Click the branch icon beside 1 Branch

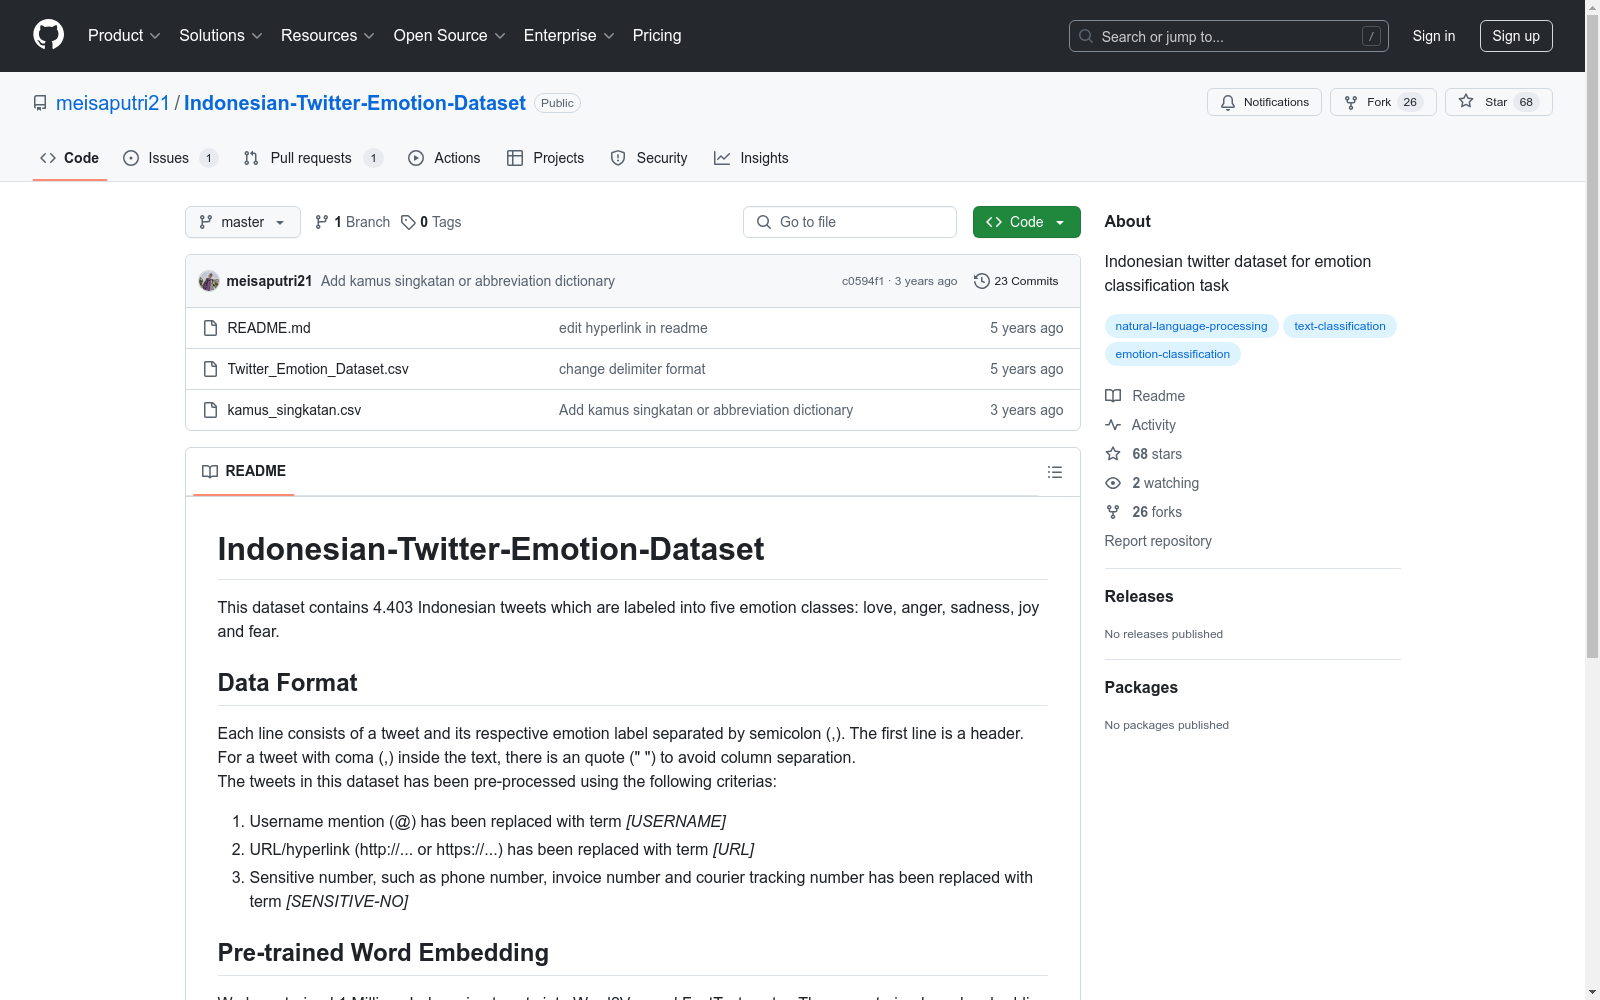pos(322,222)
